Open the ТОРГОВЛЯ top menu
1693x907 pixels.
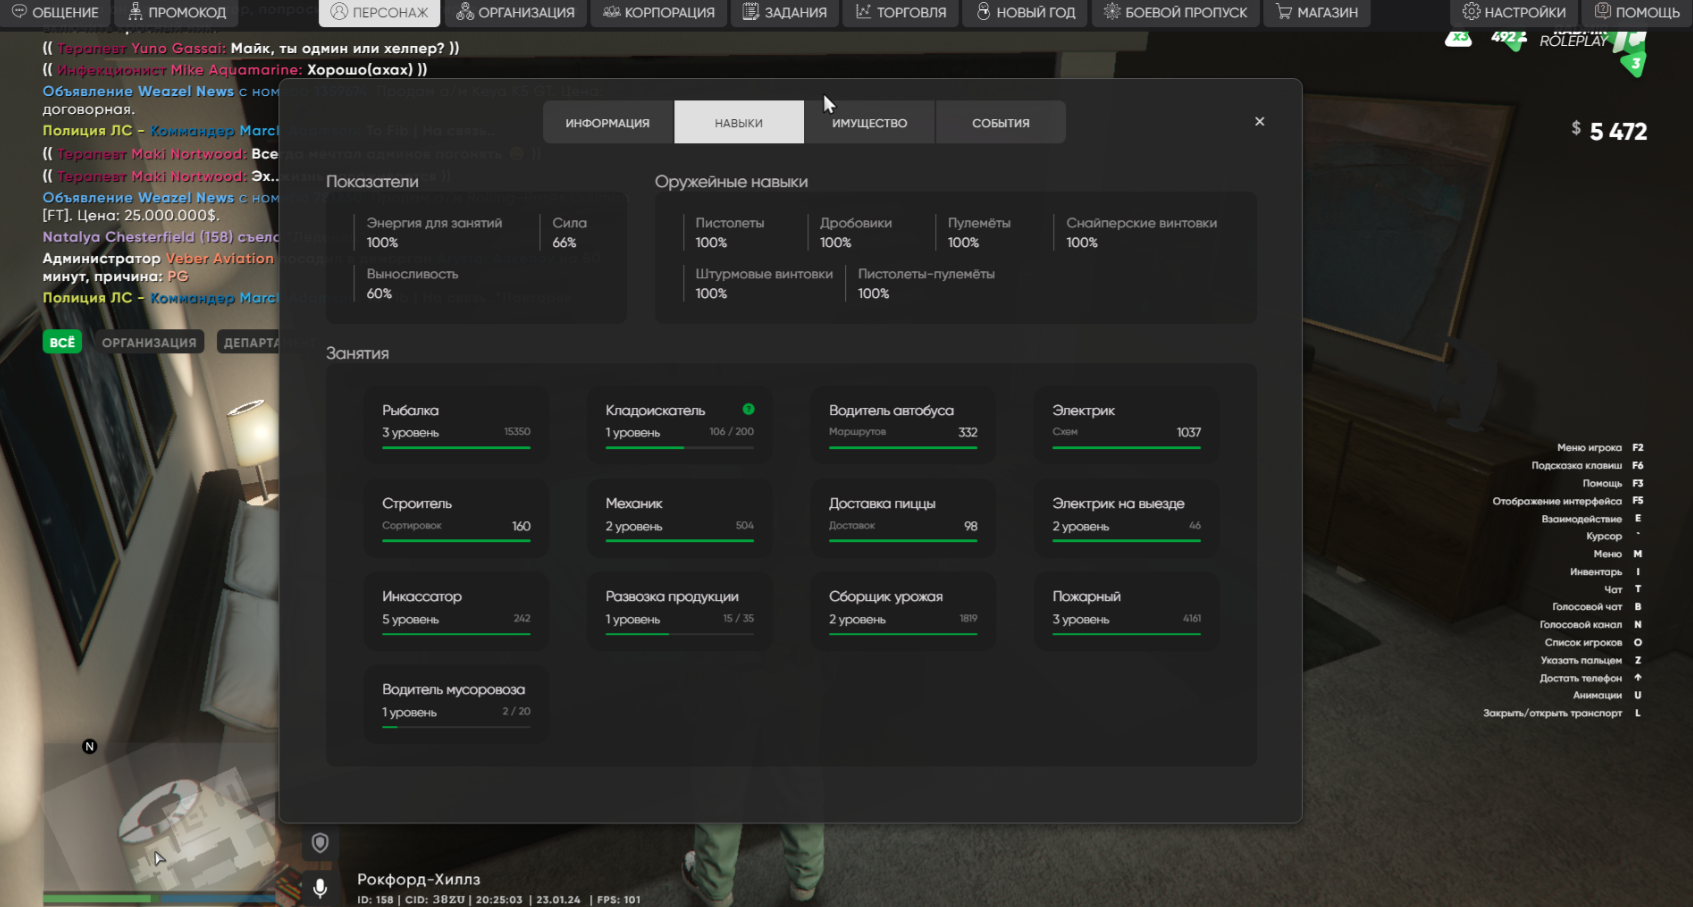pyautogui.click(x=901, y=12)
